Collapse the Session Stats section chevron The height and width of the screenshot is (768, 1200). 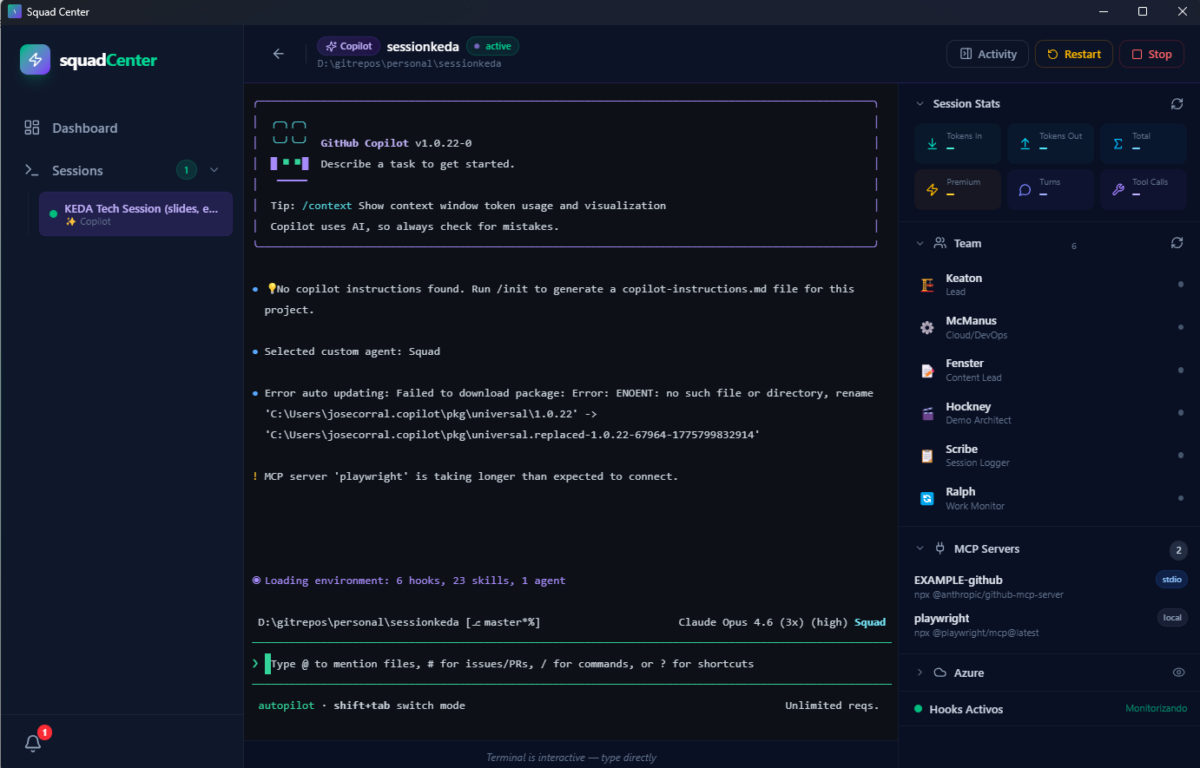[919, 104]
